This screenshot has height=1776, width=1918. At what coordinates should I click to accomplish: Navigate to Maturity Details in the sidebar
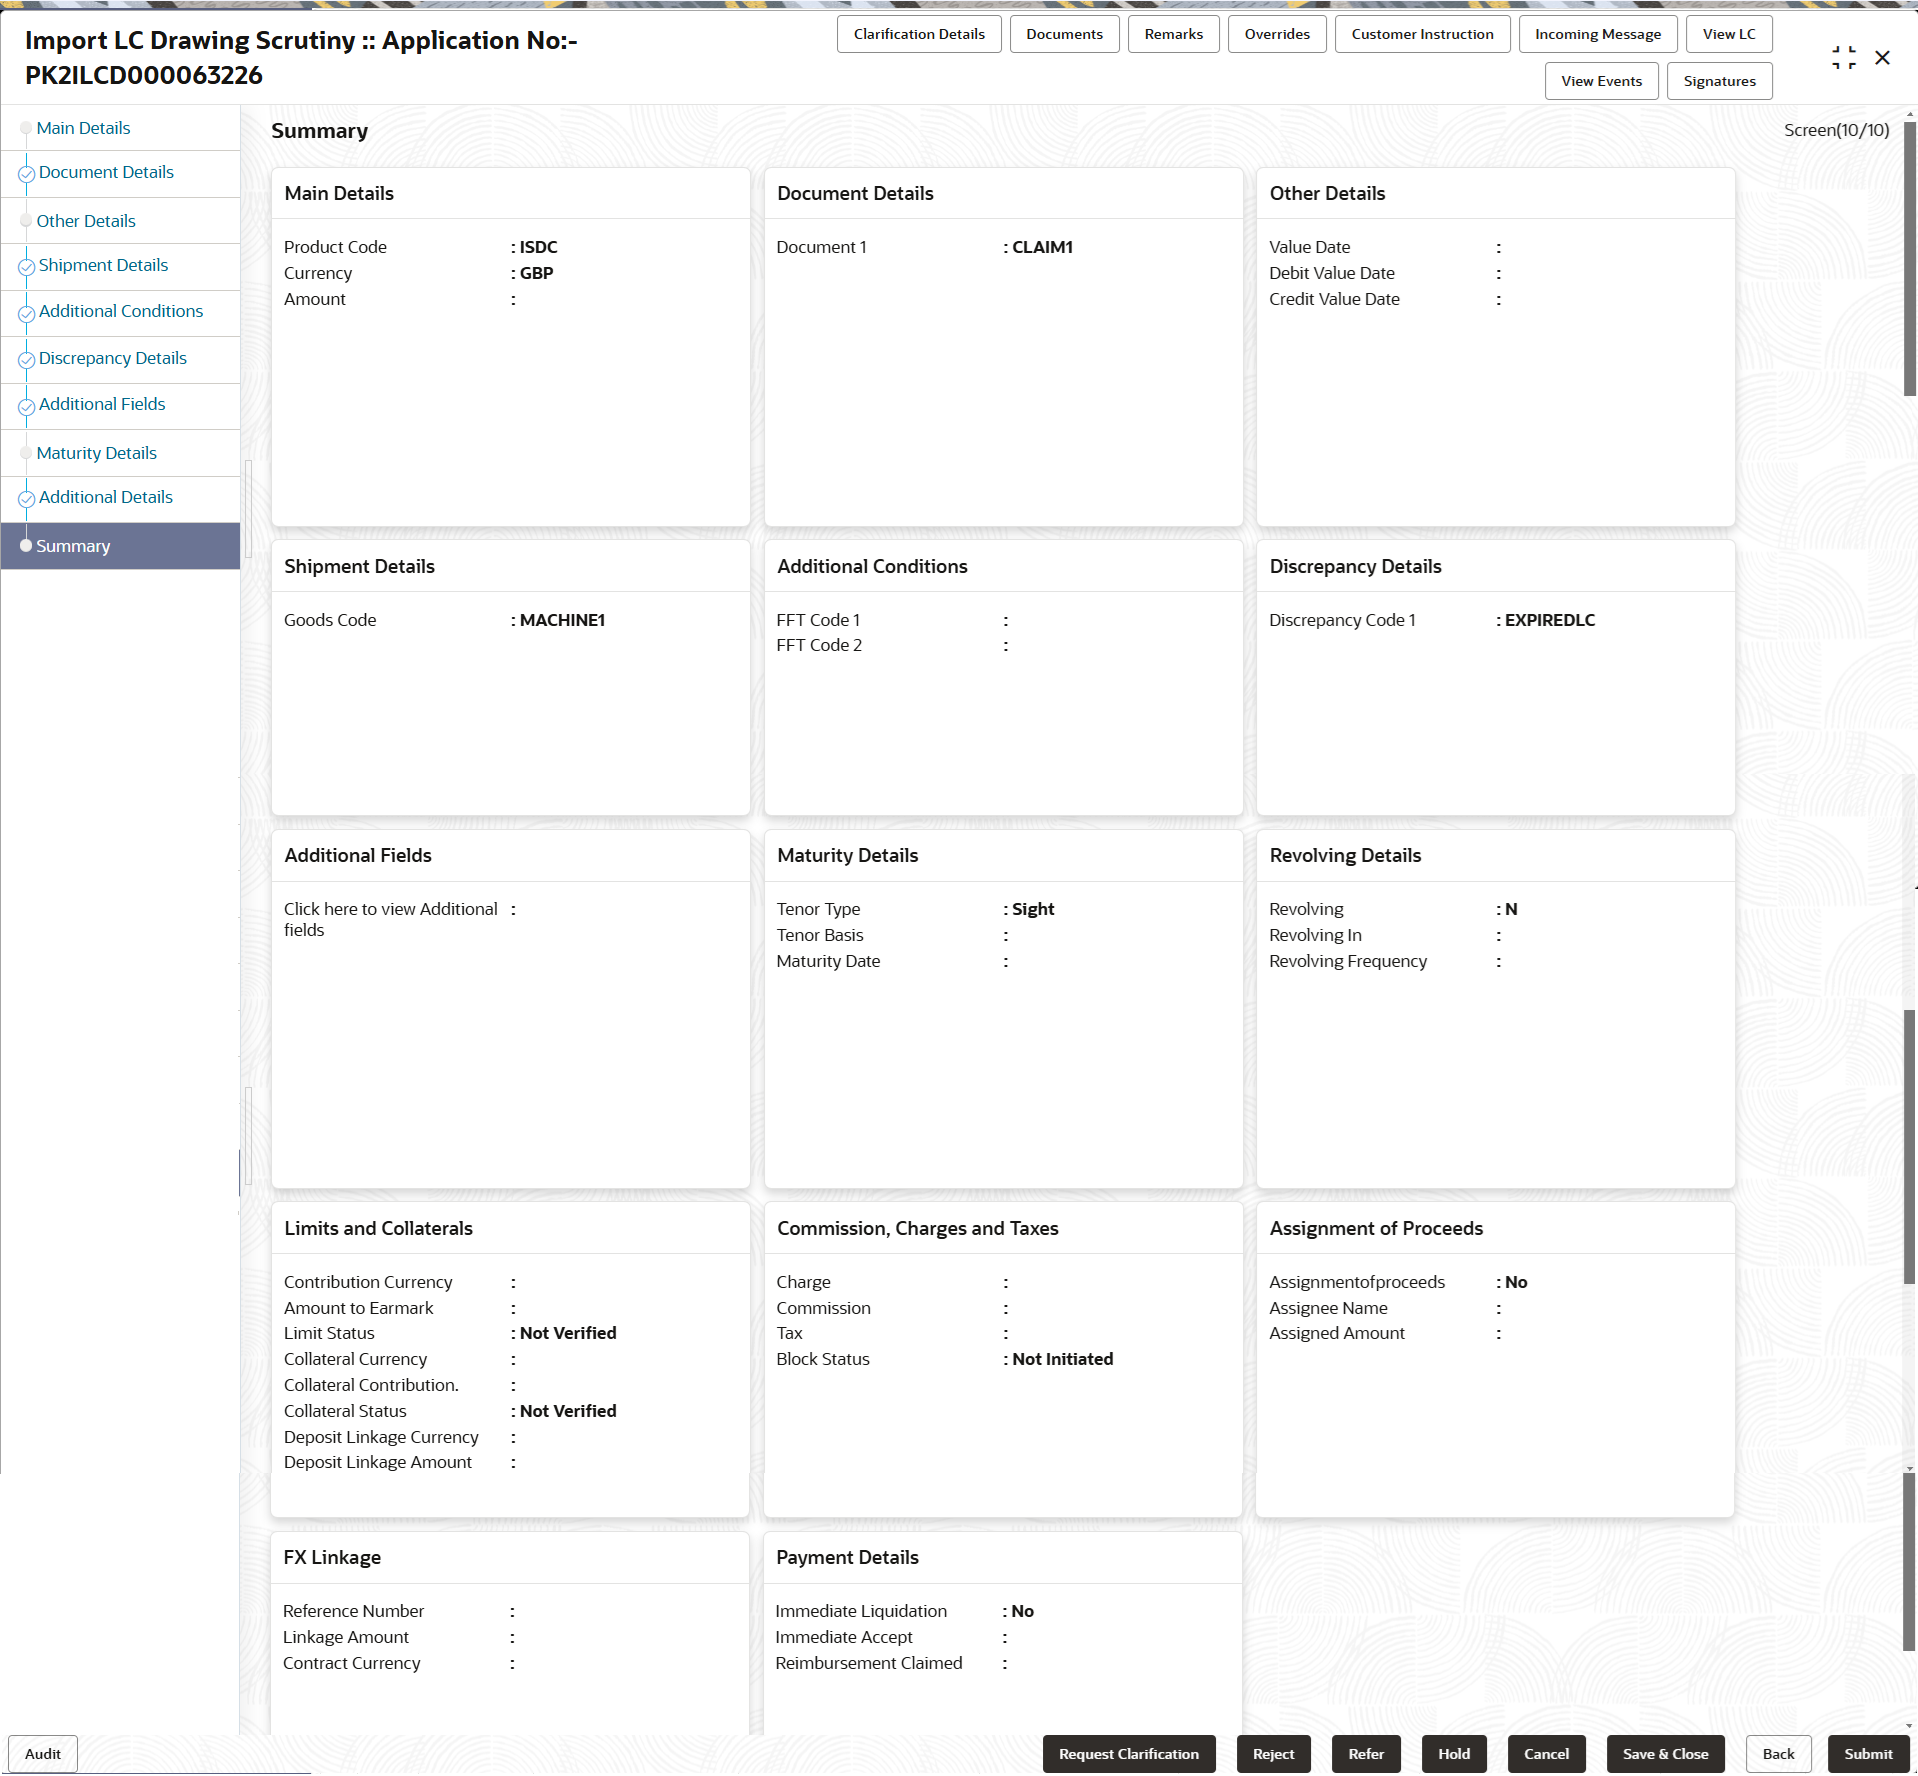point(96,452)
